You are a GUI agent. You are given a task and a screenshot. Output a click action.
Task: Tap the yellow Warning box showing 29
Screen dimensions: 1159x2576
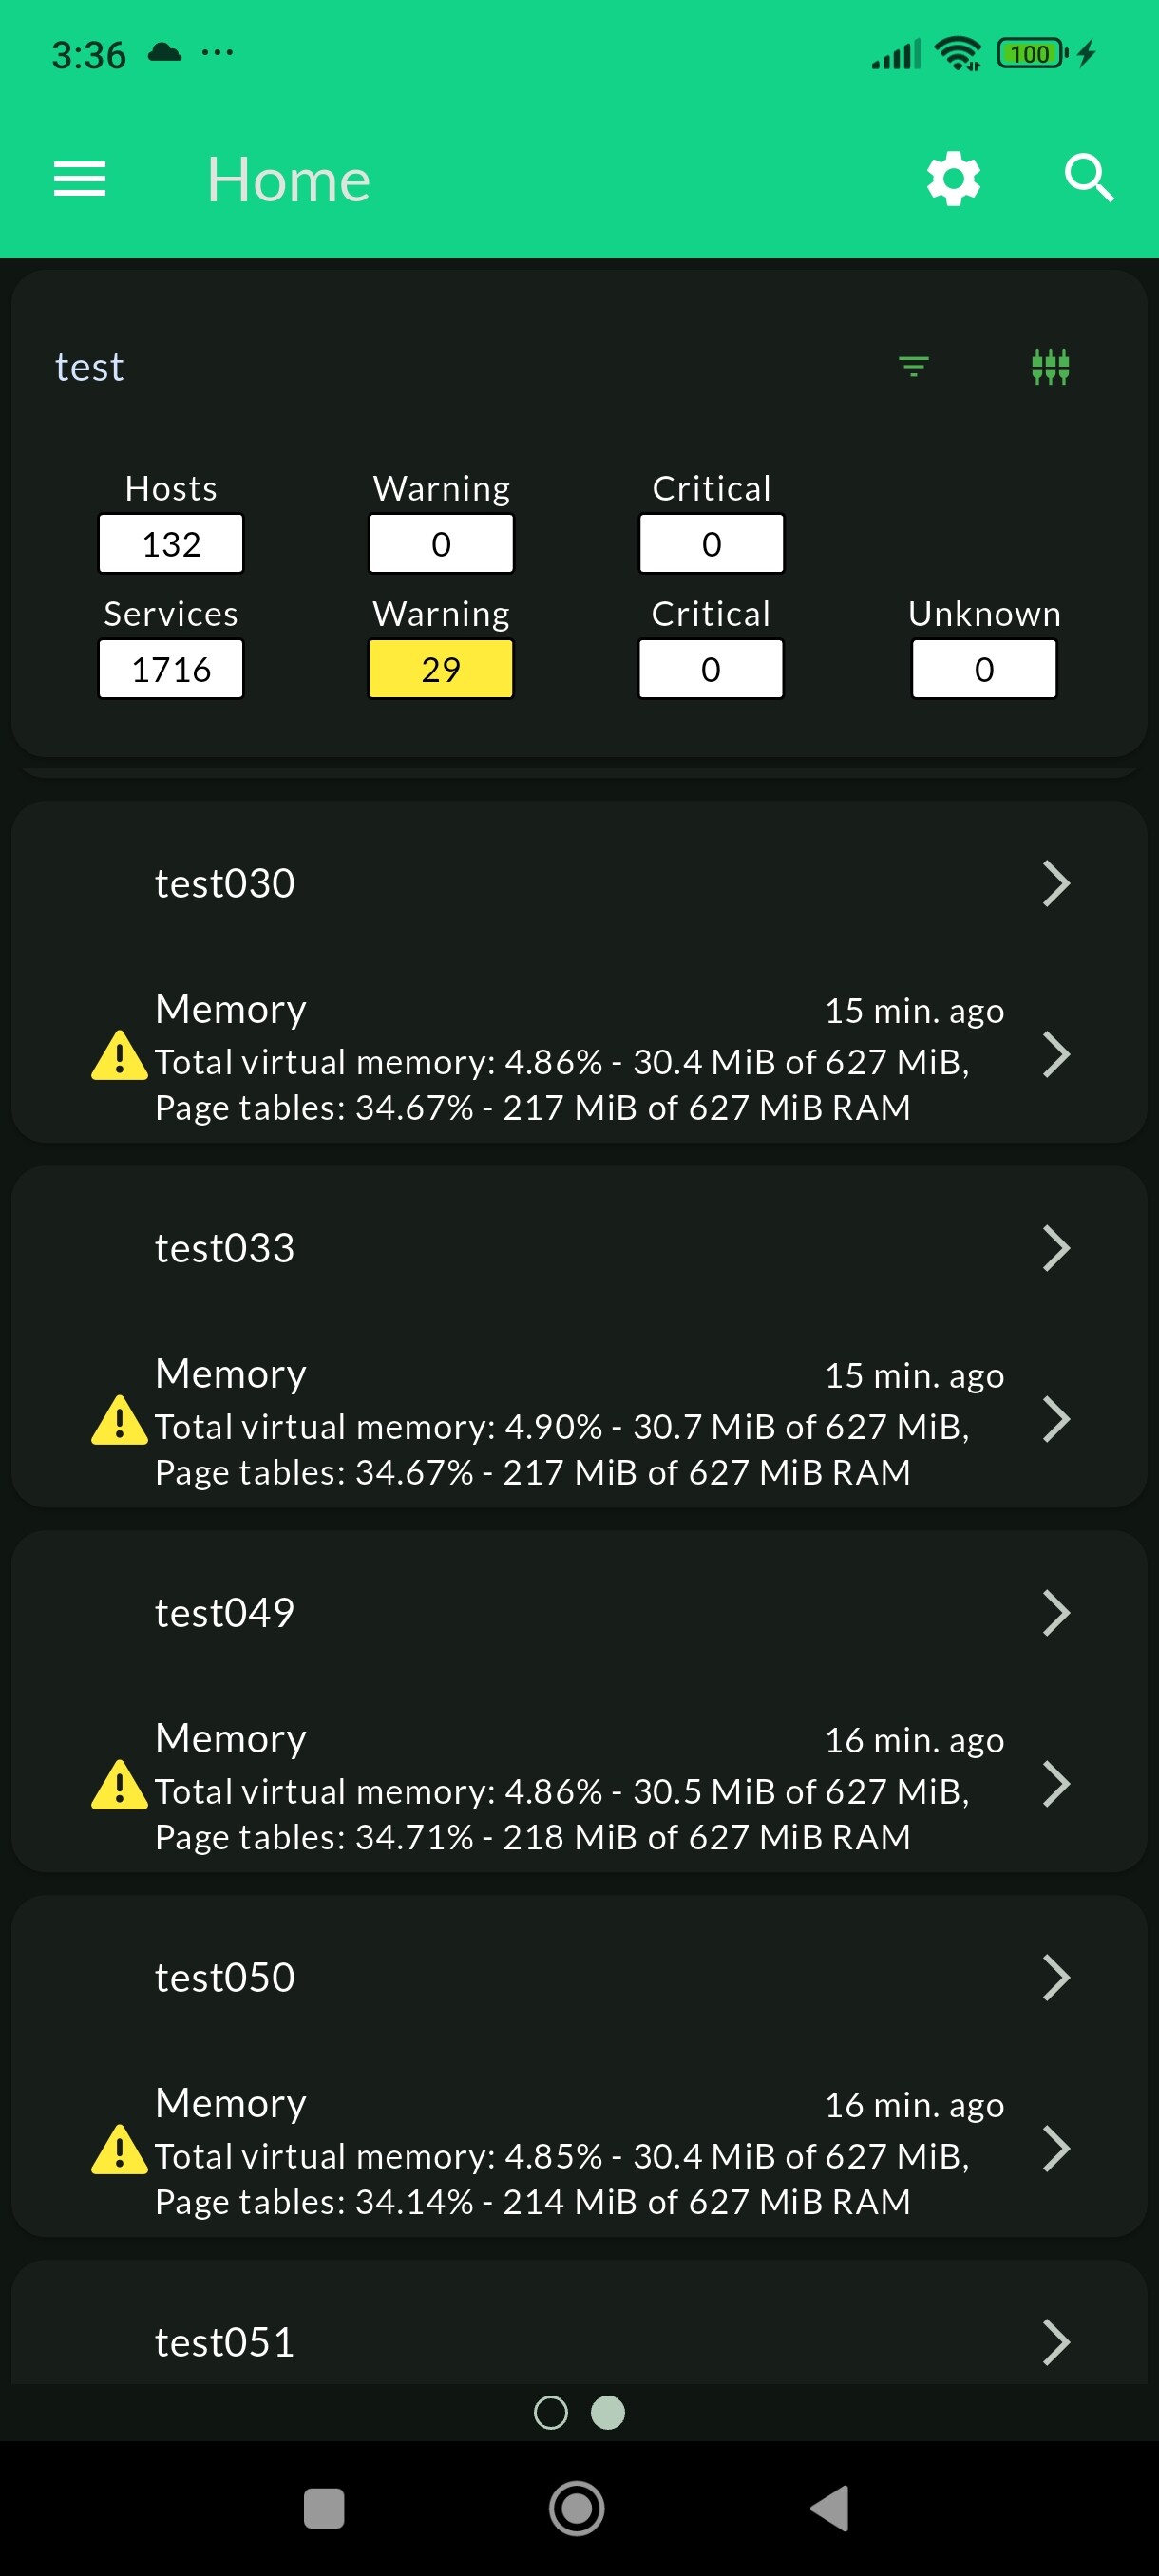click(441, 669)
